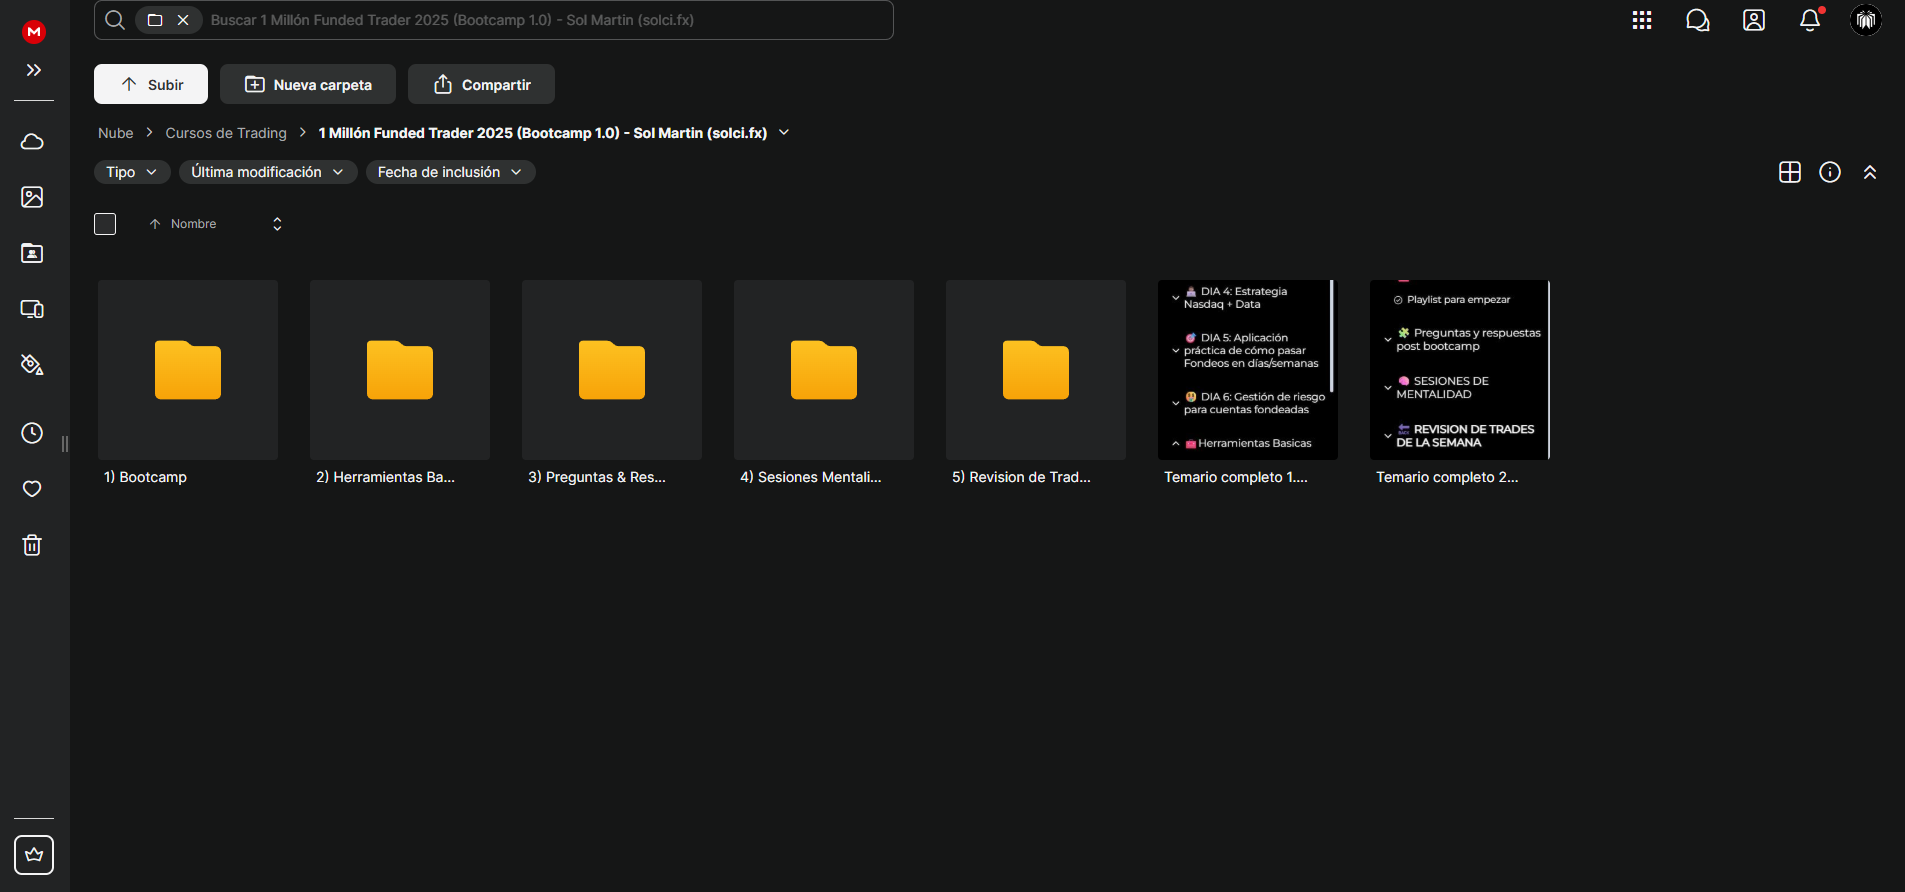The image size is (1905, 892).
Task: Open the Fecha de inclusión dropdown
Action: click(x=450, y=172)
